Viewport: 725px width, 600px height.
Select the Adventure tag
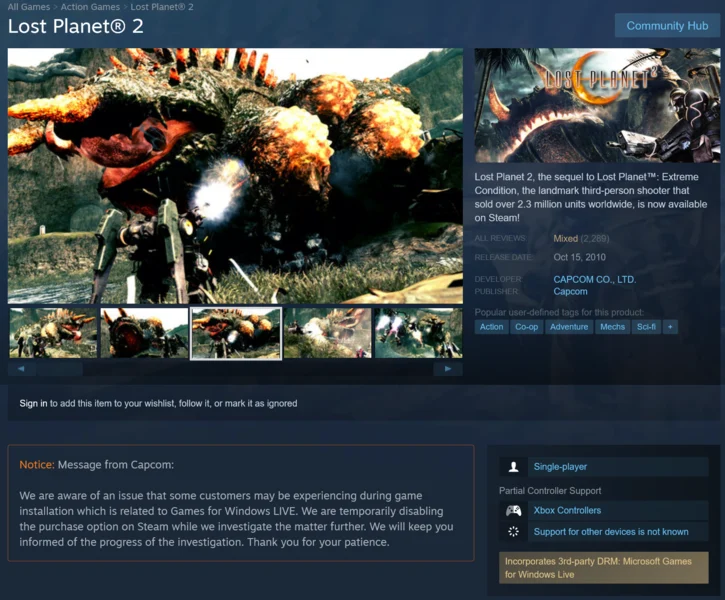[x=569, y=327]
